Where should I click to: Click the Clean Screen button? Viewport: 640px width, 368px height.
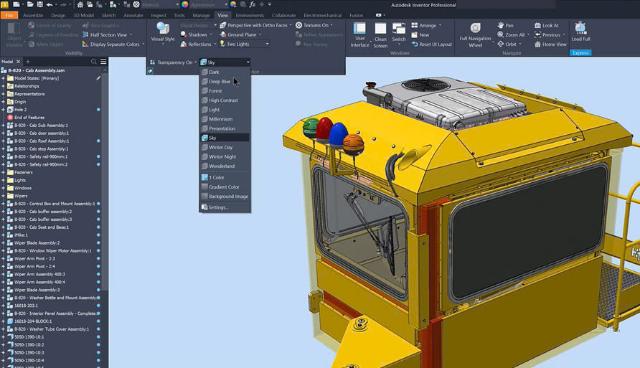(380, 35)
